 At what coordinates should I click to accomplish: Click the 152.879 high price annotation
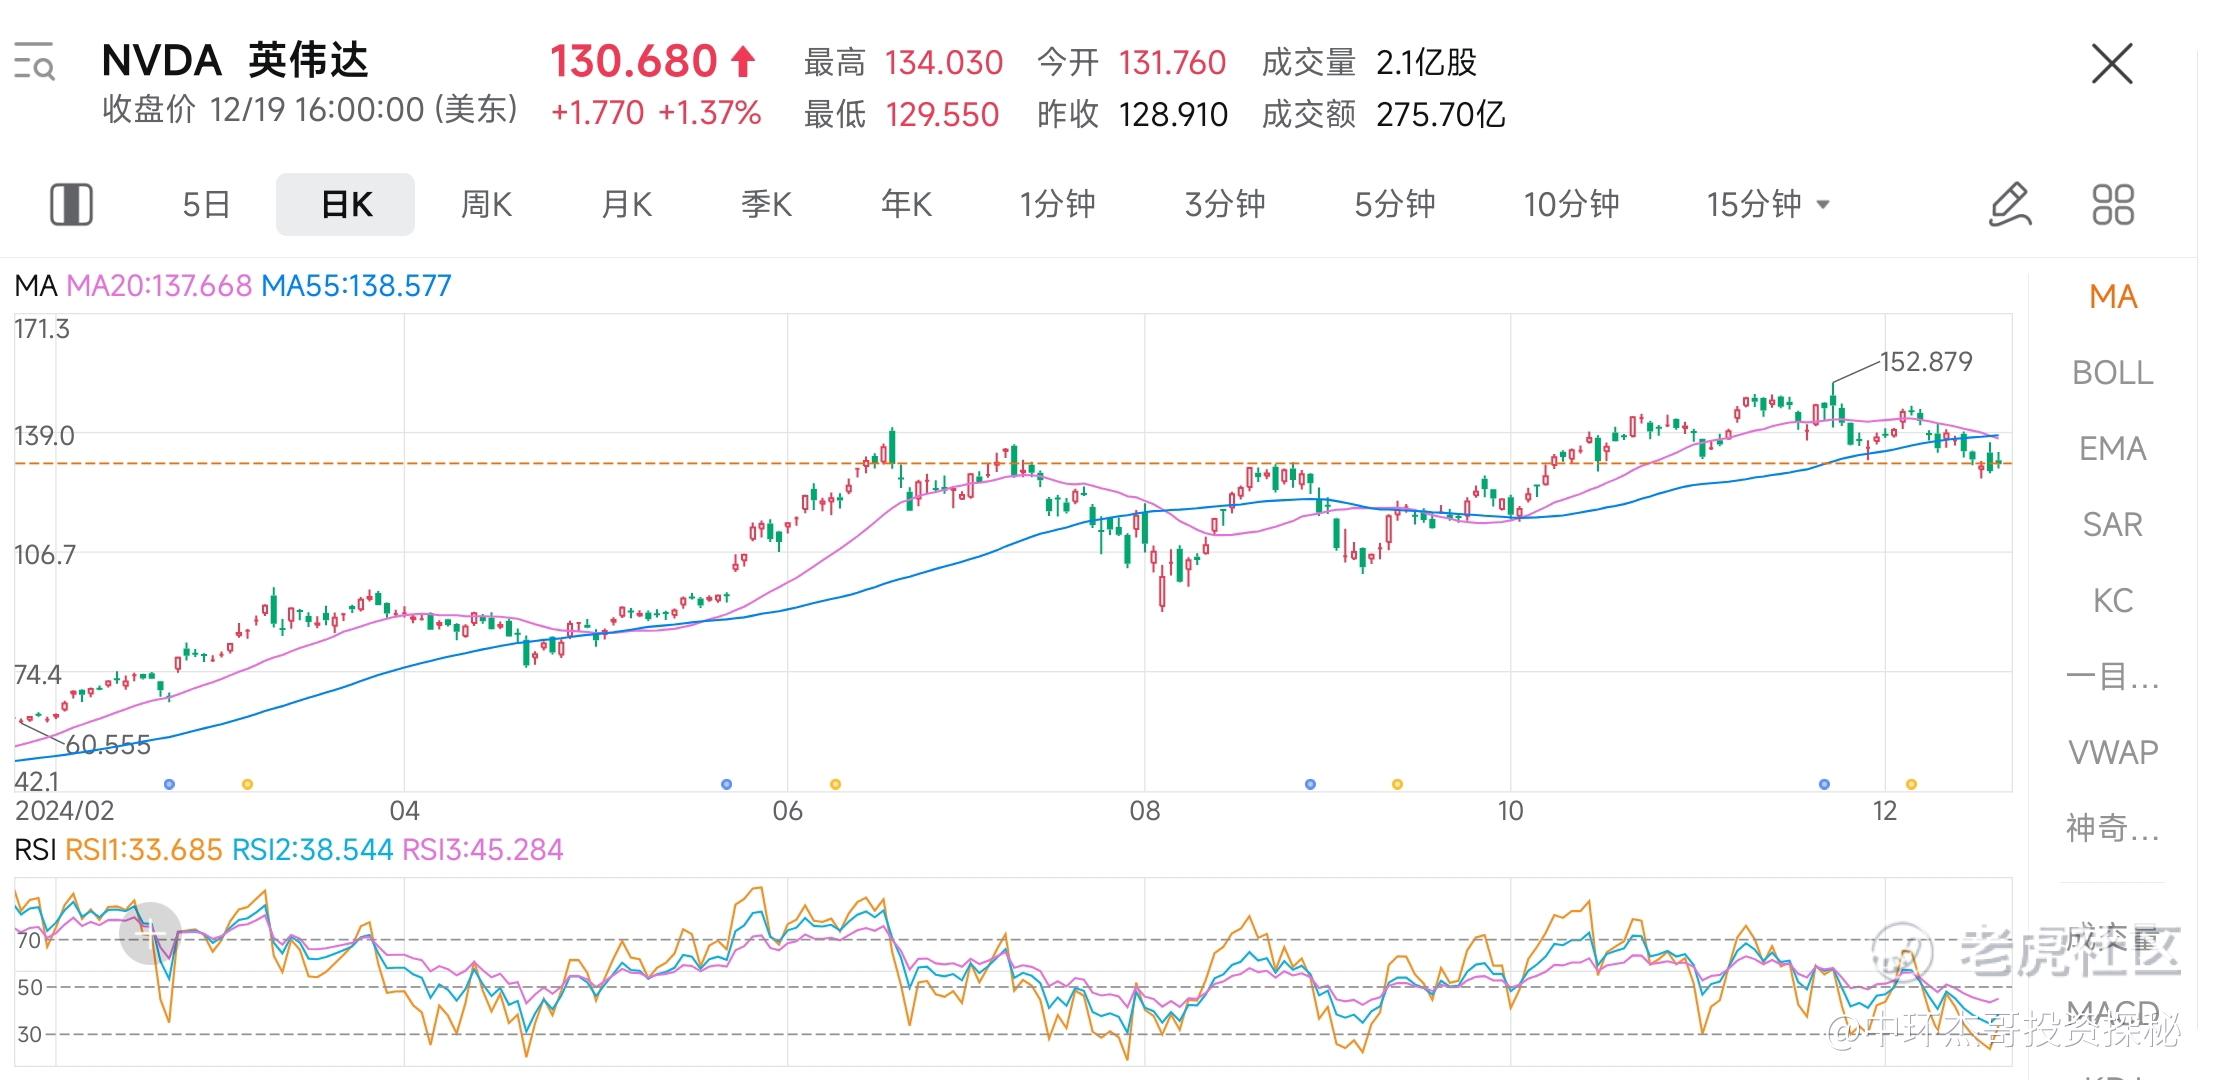[x=1926, y=362]
